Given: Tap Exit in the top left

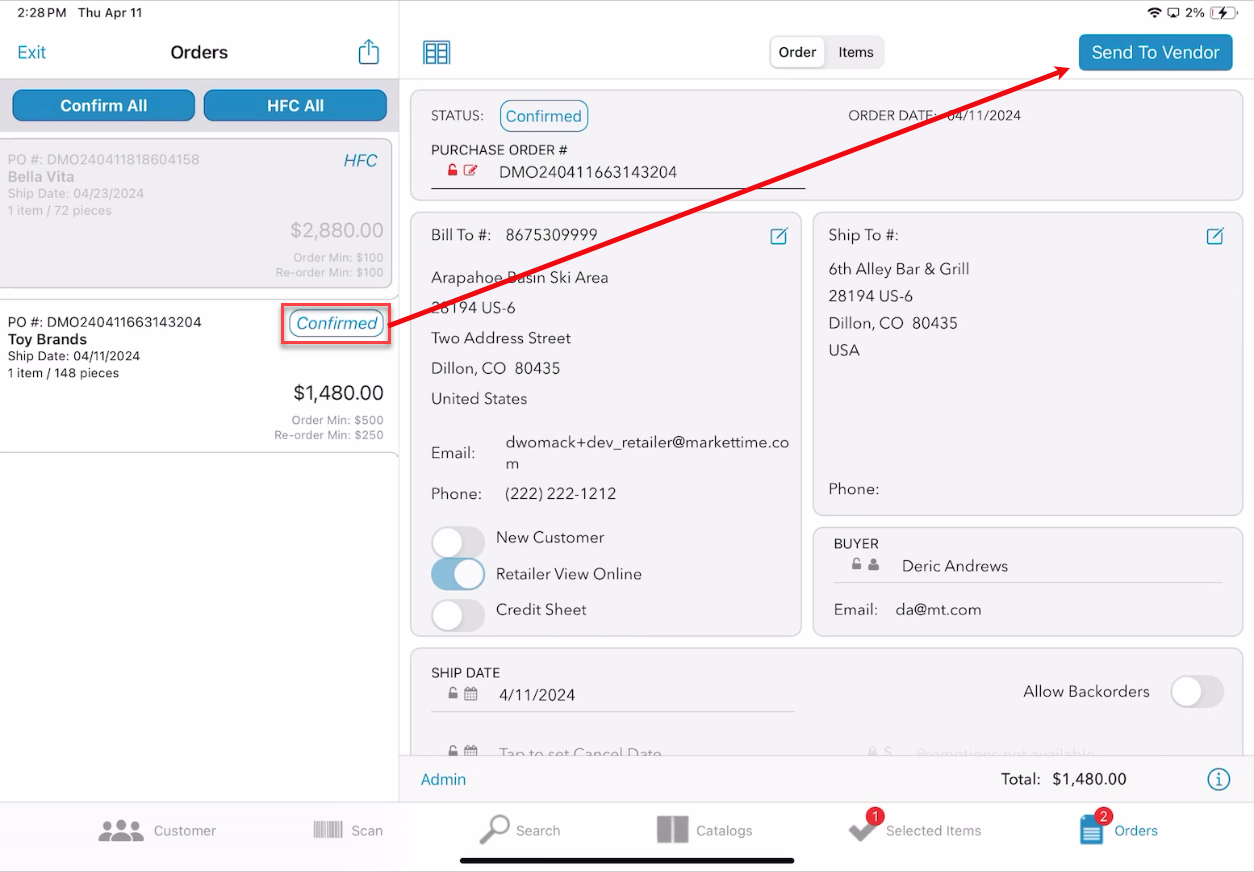Looking at the screenshot, I should pos(32,52).
